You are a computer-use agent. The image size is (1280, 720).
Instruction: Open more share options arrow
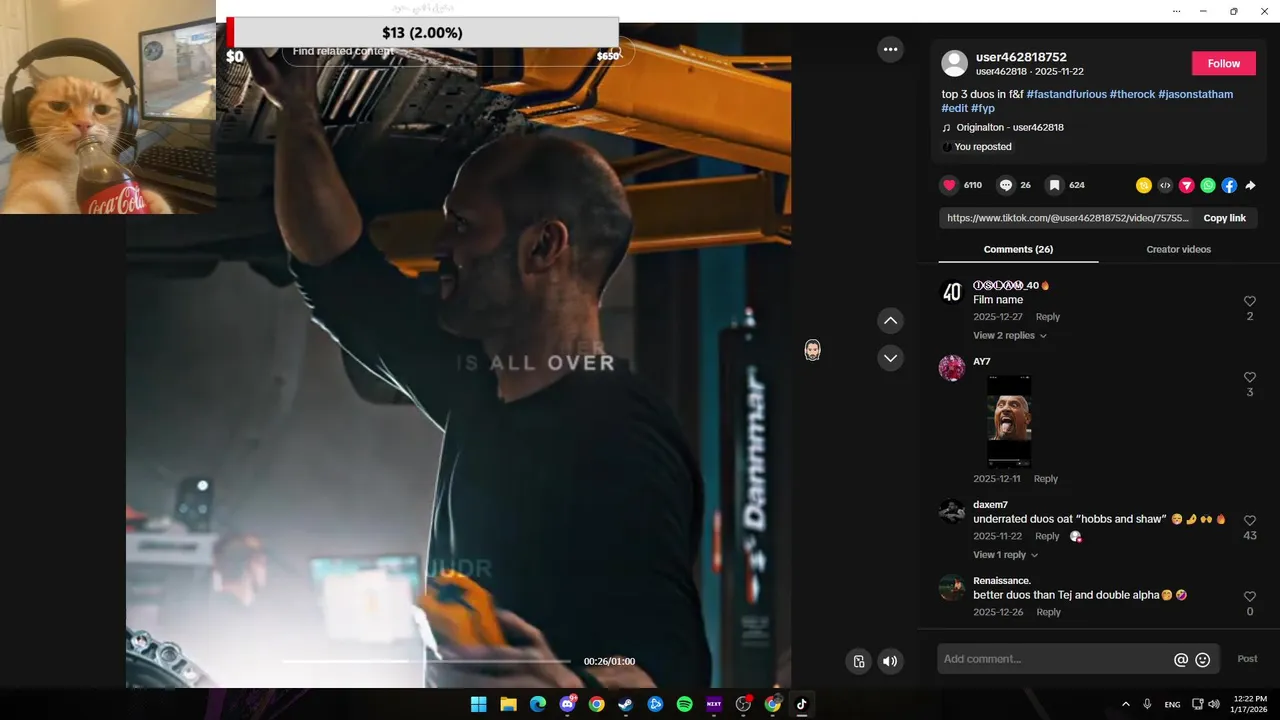[1250, 185]
